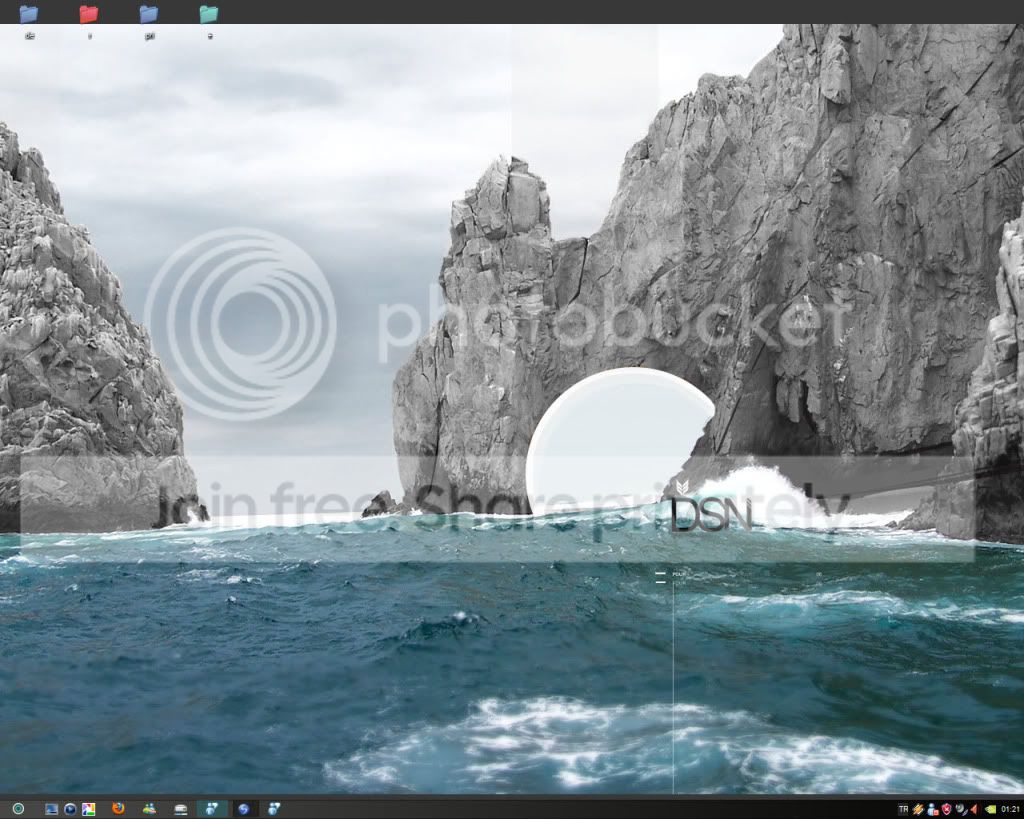Click the orange lightning tray icon
Viewport: 1024px width, 819px height.
tap(918, 809)
